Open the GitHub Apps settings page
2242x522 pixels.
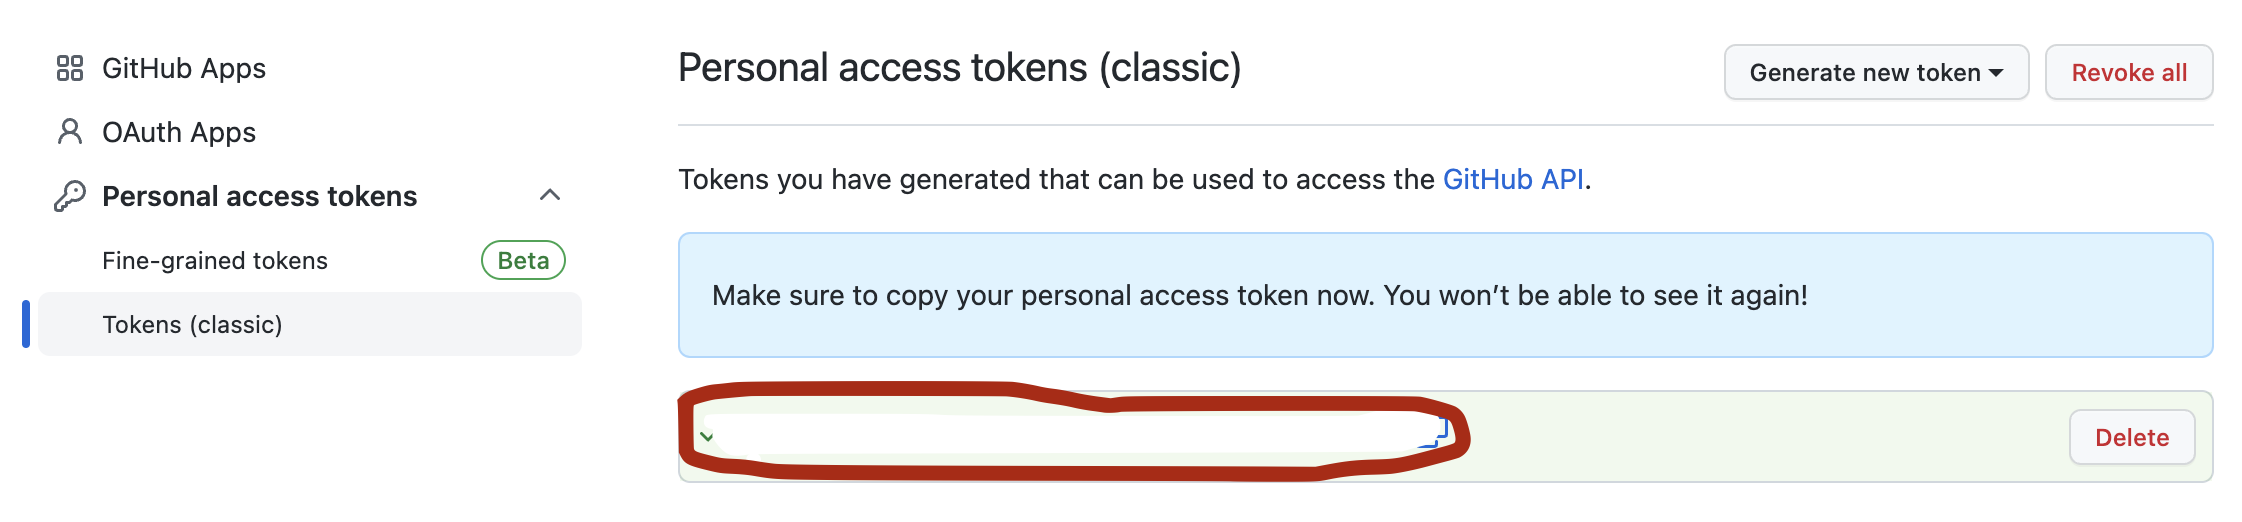tap(184, 68)
